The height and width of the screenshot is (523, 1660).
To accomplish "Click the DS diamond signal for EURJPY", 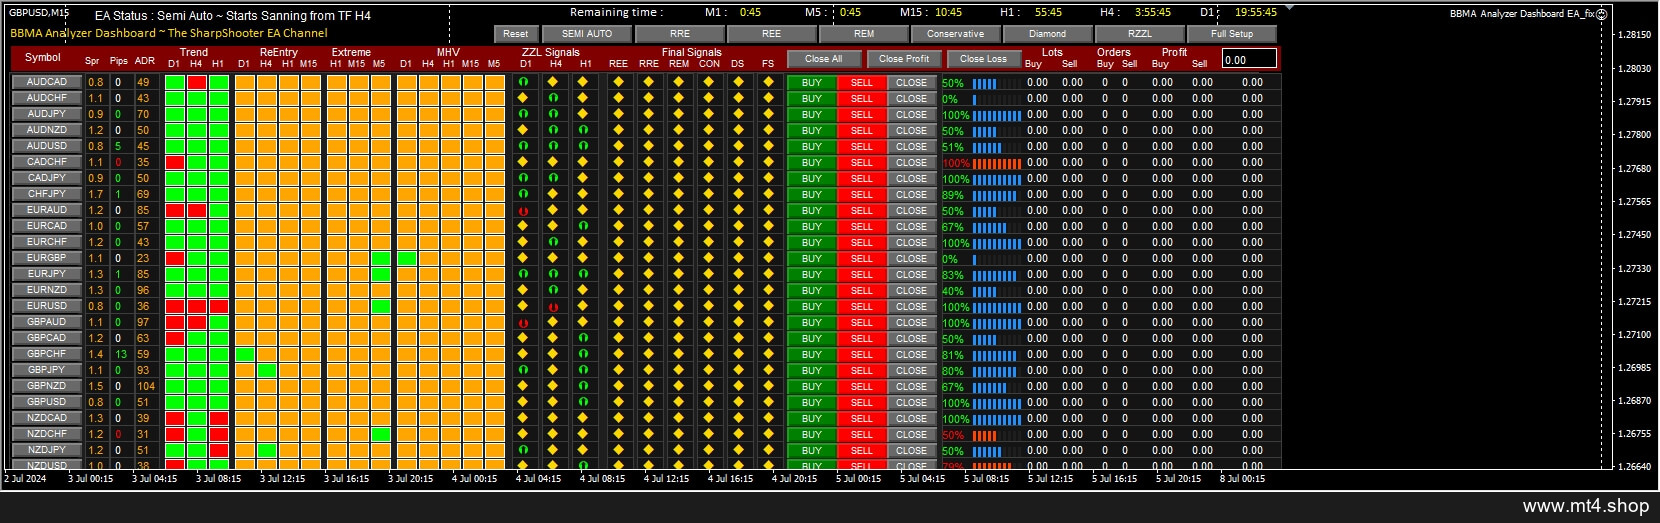I will (x=738, y=274).
